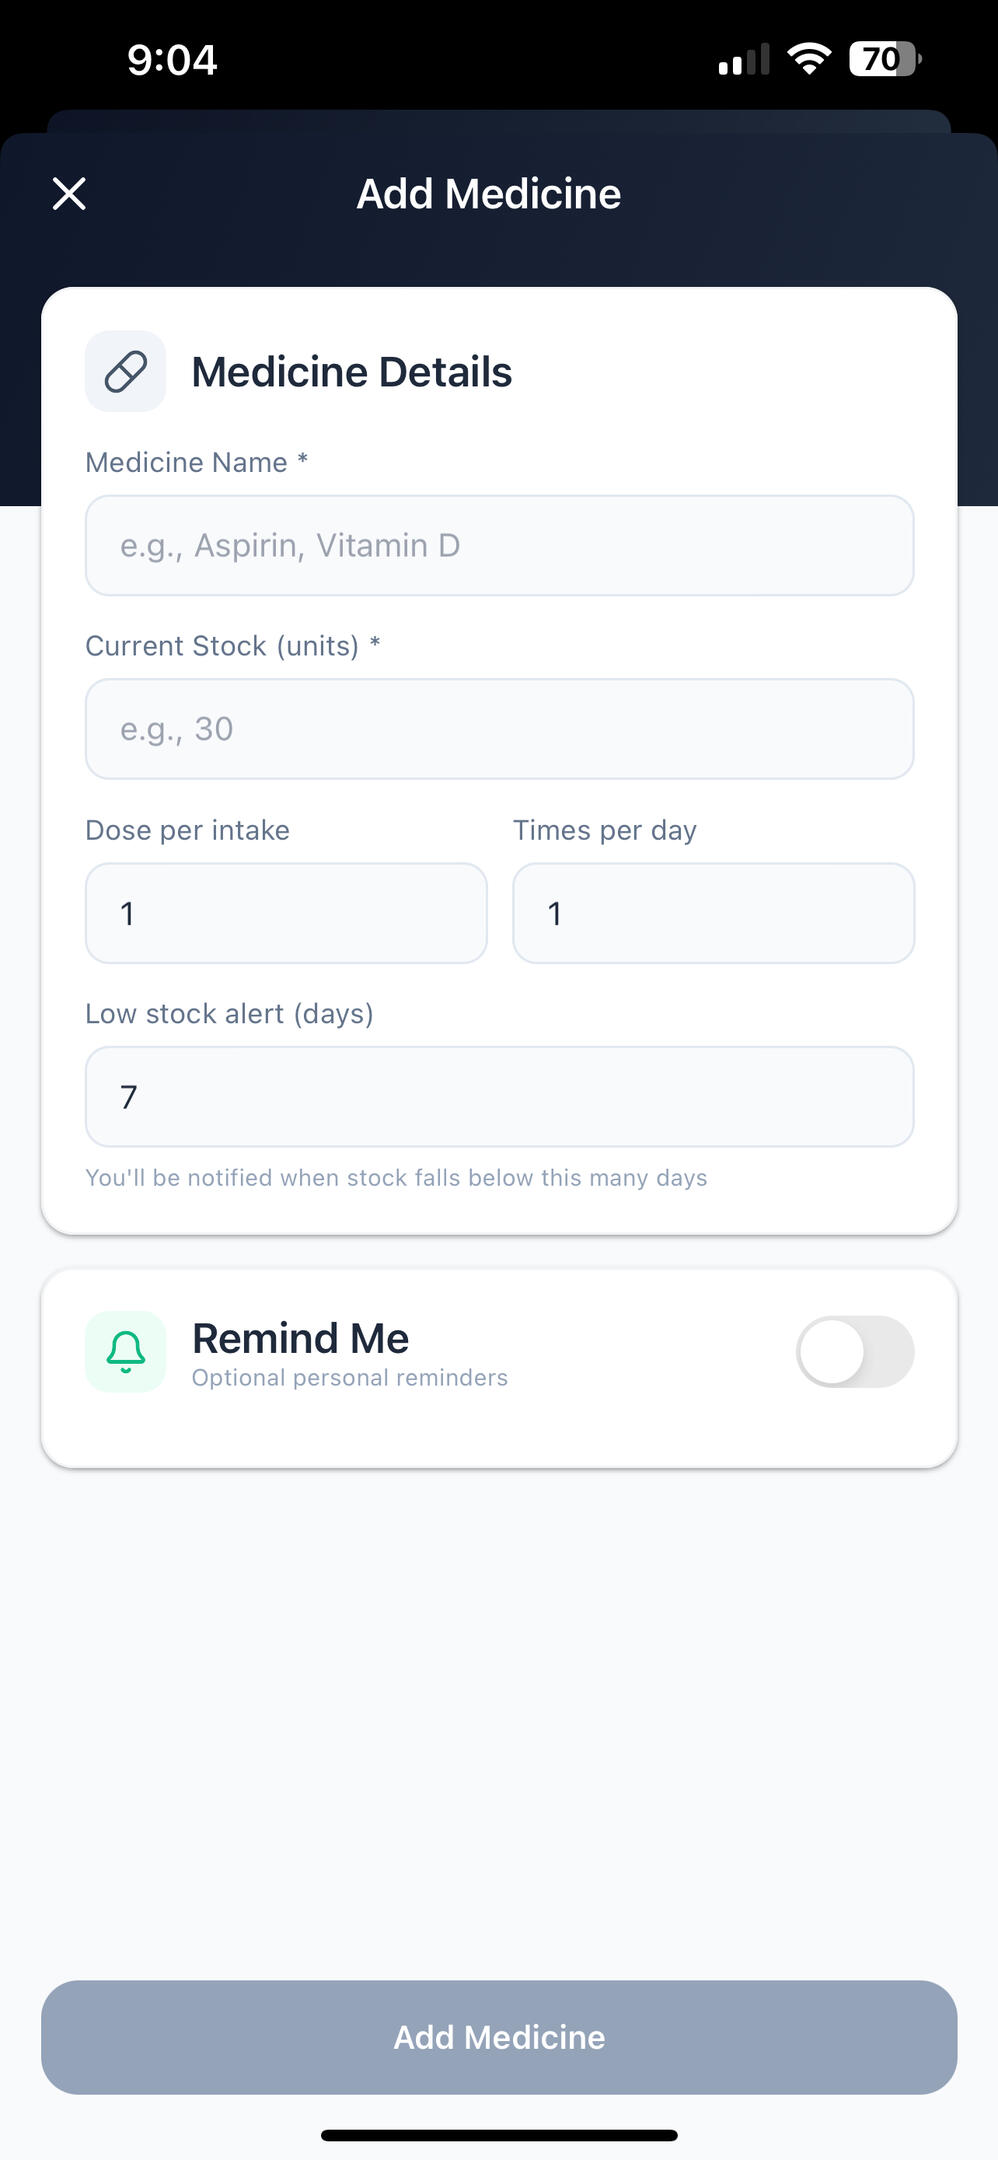This screenshot has width=998, height=2160.
Task: Enable the Remind Me toggle switch
Action: (x=855, y=1352)
